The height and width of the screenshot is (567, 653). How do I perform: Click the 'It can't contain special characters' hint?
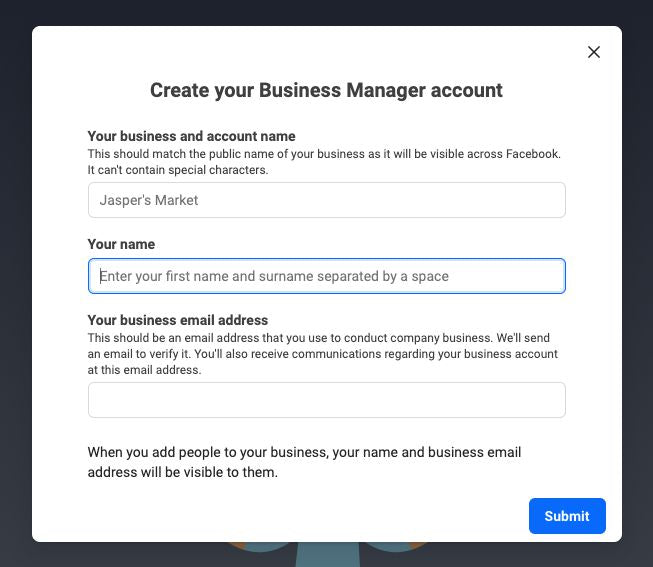(x=178, y=170)
